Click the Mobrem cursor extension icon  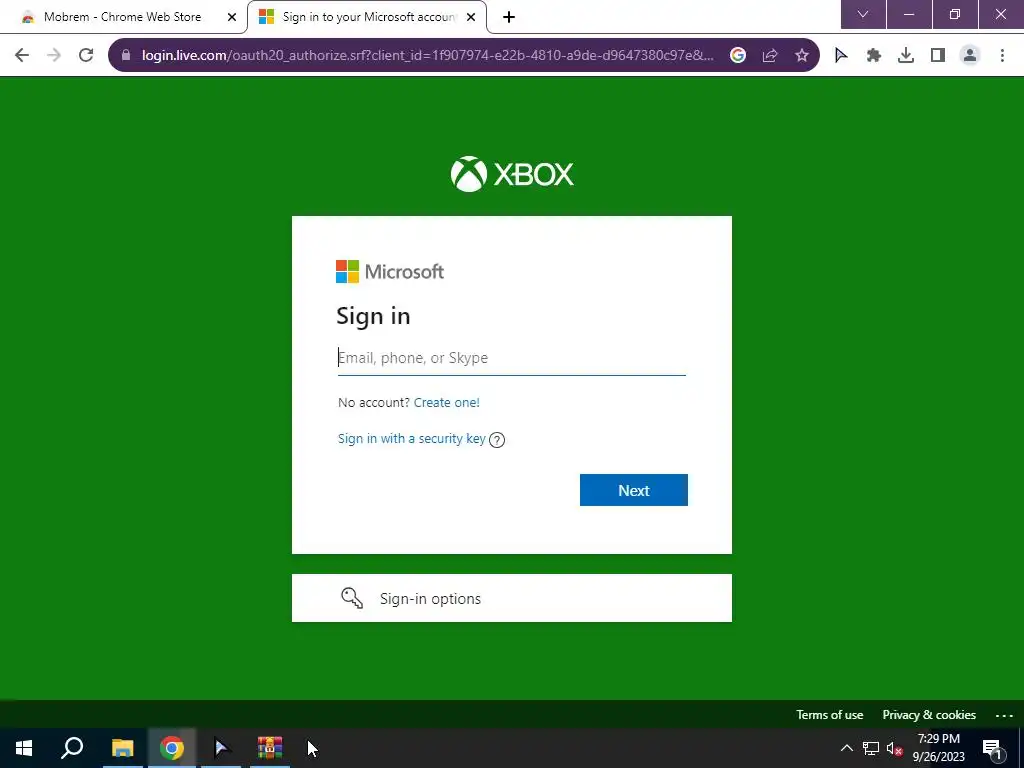point(841,55)
